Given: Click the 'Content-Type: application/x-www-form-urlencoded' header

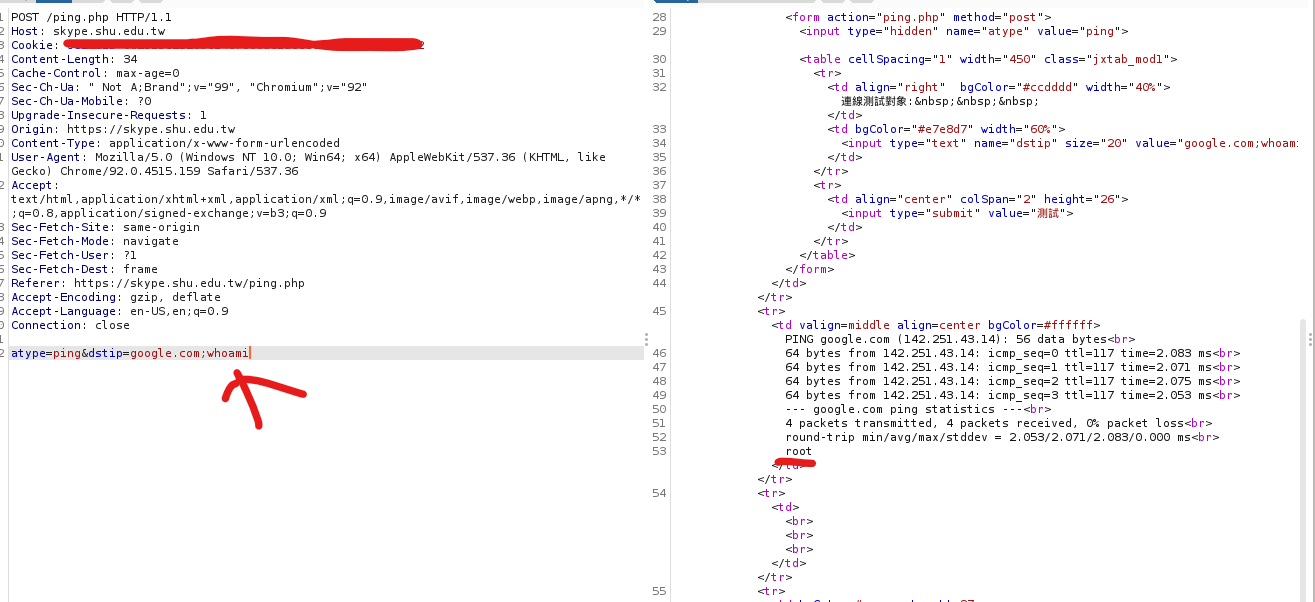Looking at the screenshot, I should [175, 143].
